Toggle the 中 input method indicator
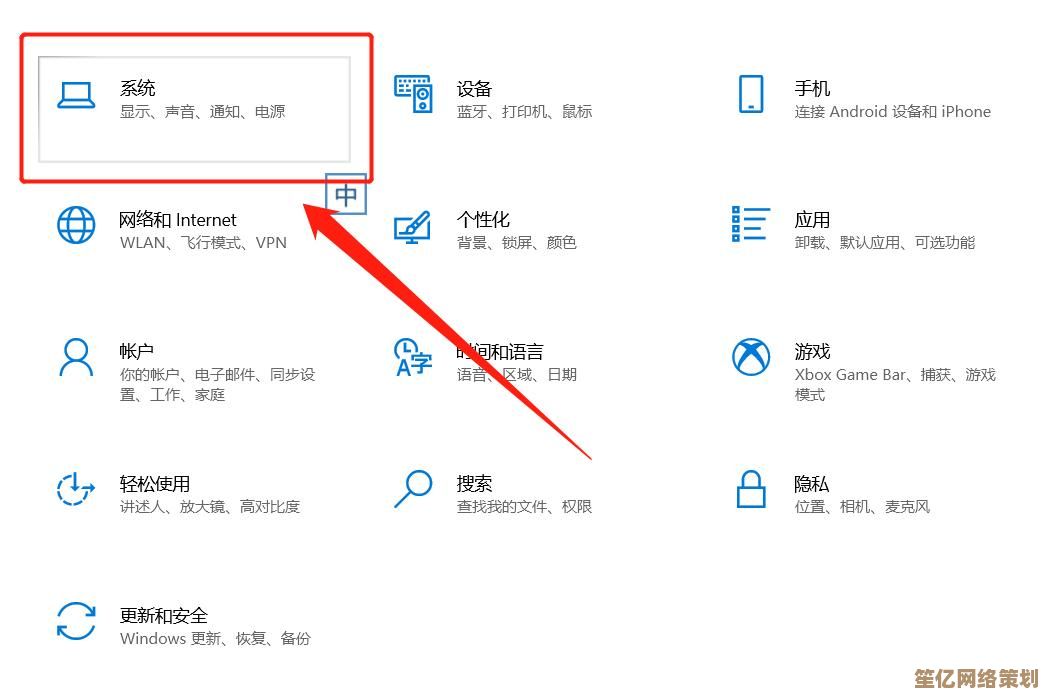The width and height of the screenshot is (1045, 697). coord(346,195)
